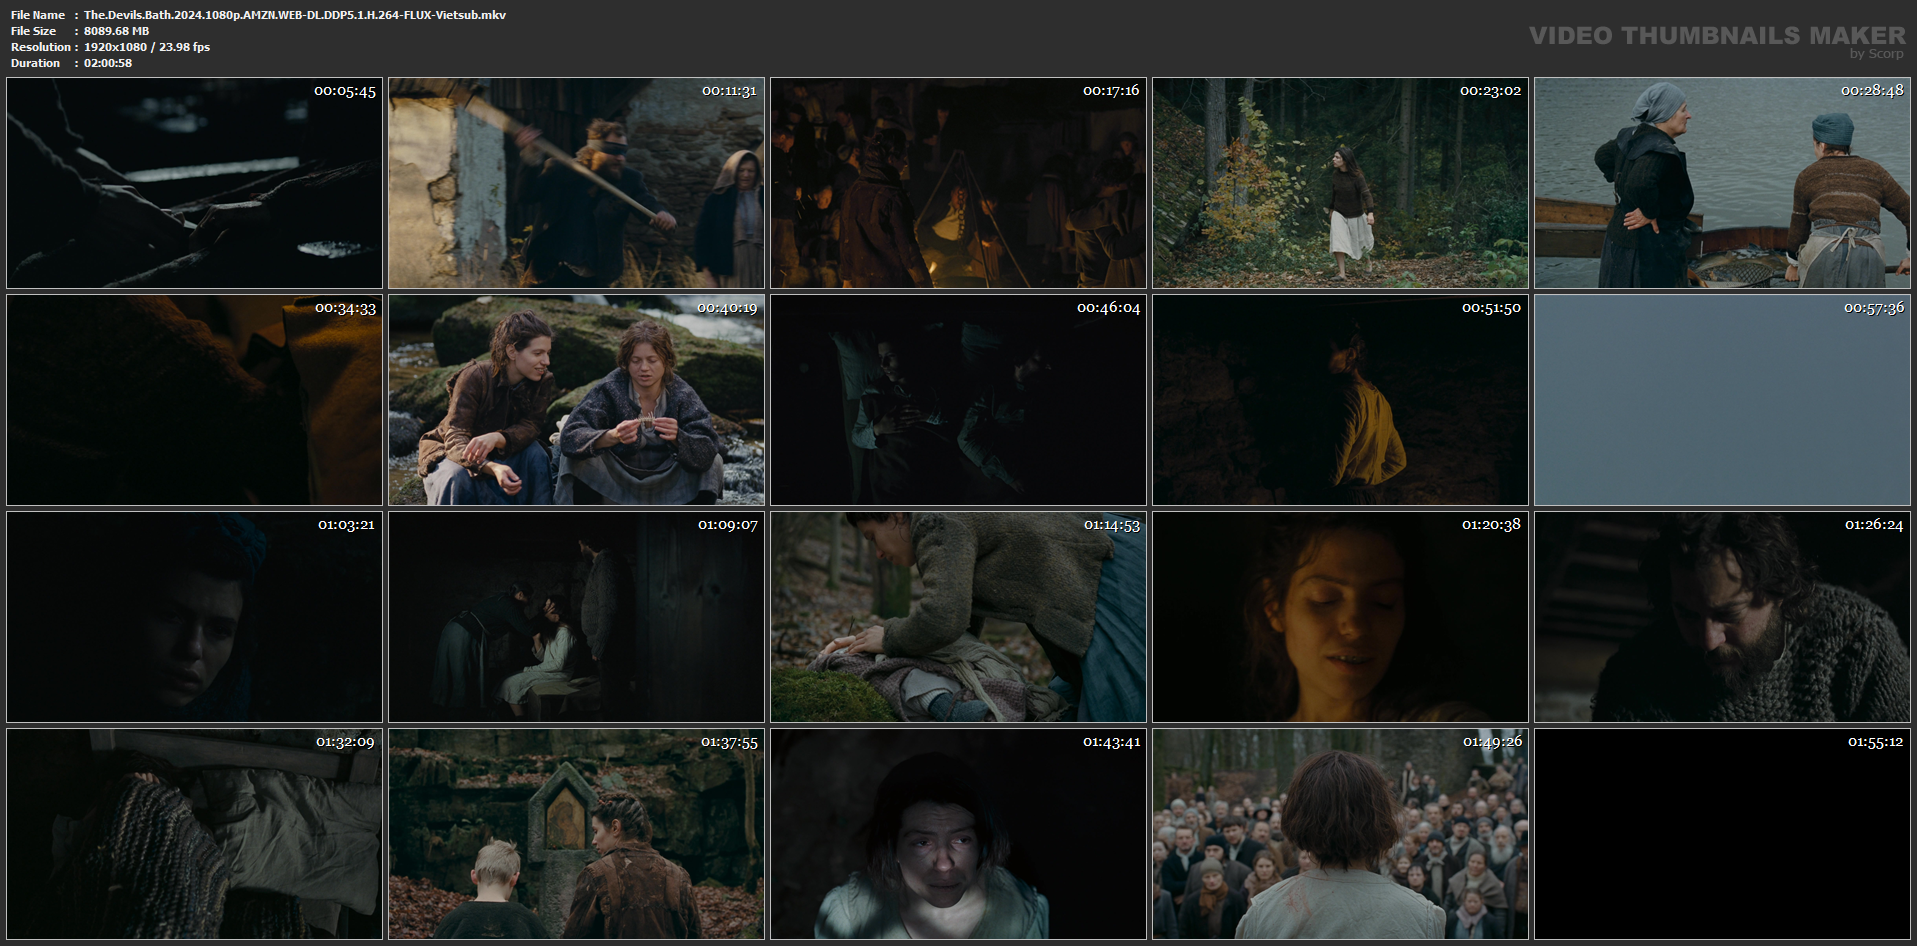Screen dimensions: 1917x946
Task: Click the file name ending Vietsub.mkv
Action: point(295,15)
